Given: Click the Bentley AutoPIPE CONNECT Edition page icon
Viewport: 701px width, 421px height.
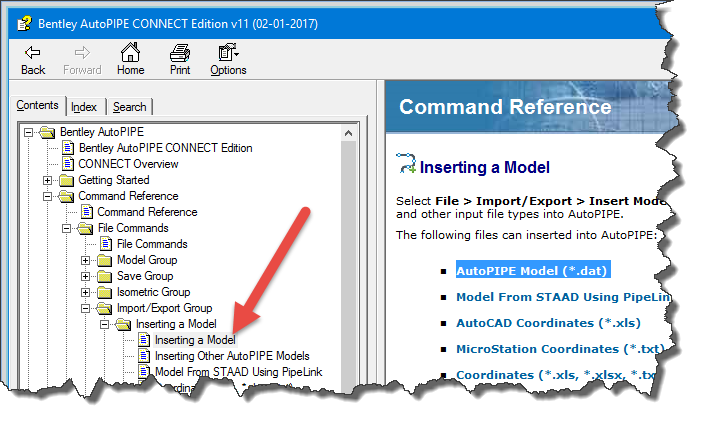Looking at the screenshot, I should click(68, 148).
